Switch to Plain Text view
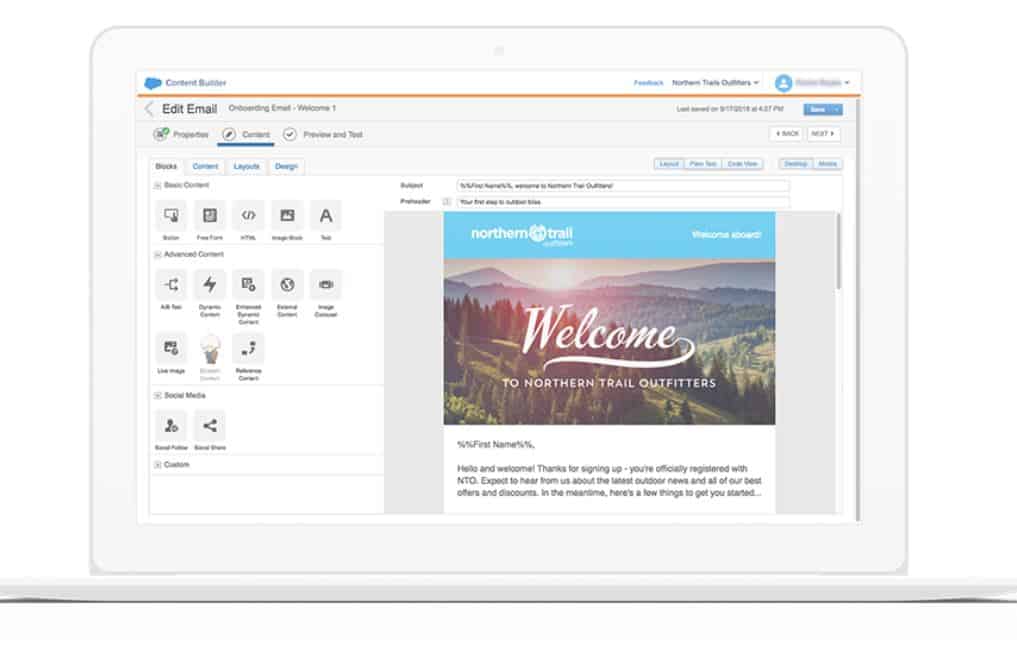The height and width of the screenshot is (650, 1017). click(x=703, y=164)
